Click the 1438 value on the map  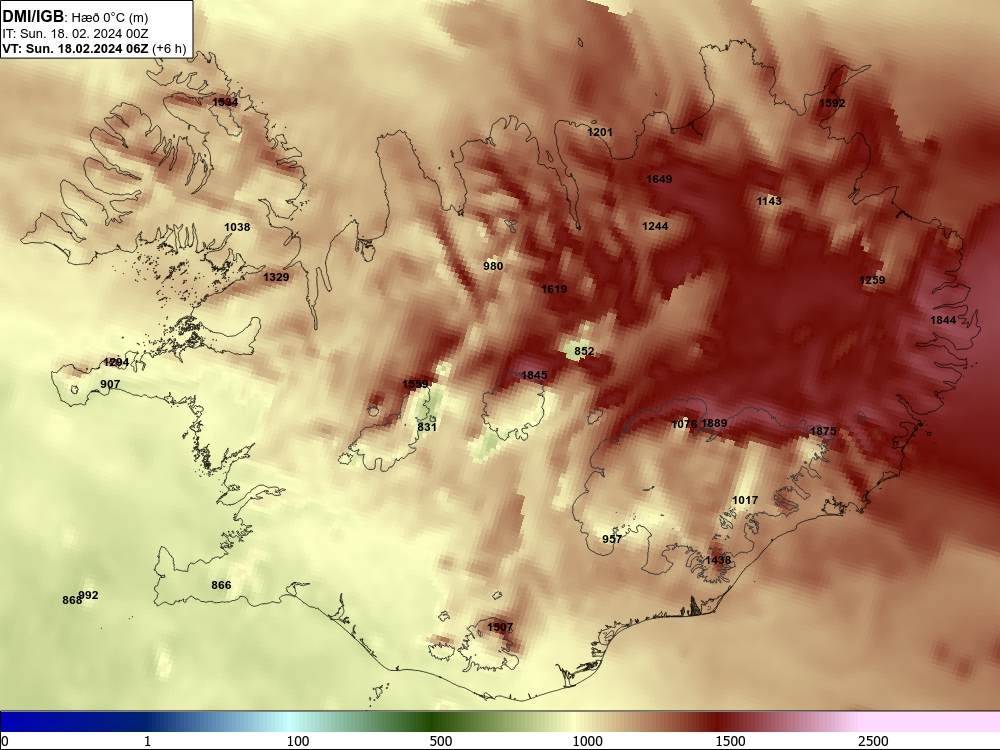[x=718, y=560]
